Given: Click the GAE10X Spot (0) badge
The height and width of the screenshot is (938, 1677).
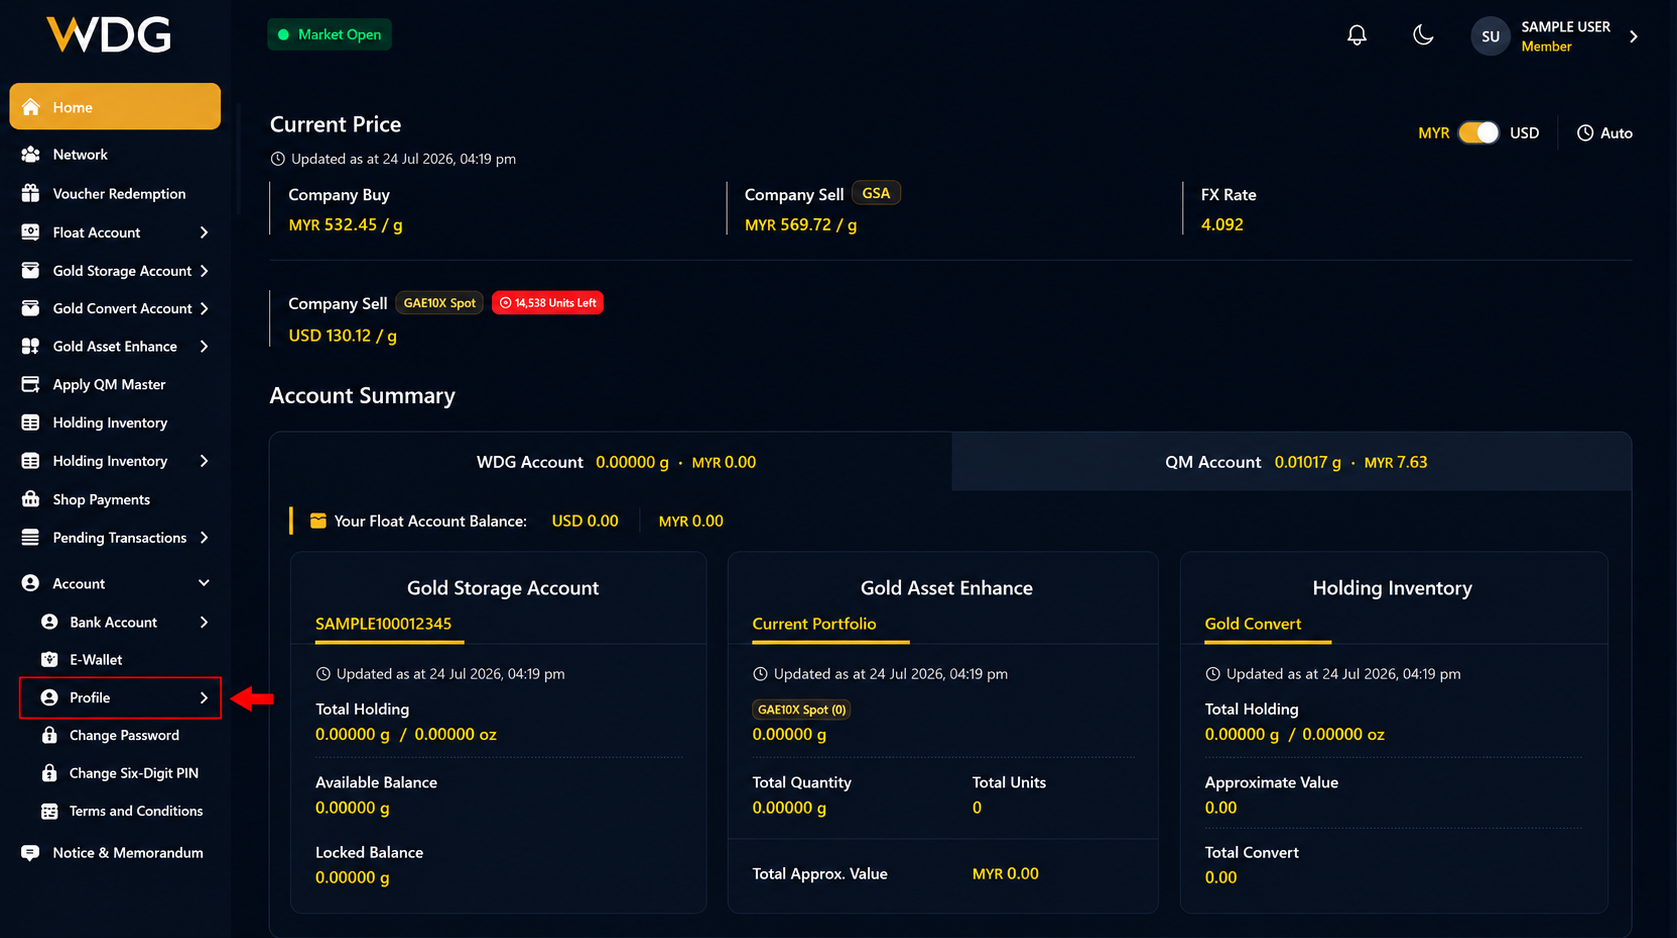Looking at the screenshot, I should pyautogui.click(x=801, y=710).
